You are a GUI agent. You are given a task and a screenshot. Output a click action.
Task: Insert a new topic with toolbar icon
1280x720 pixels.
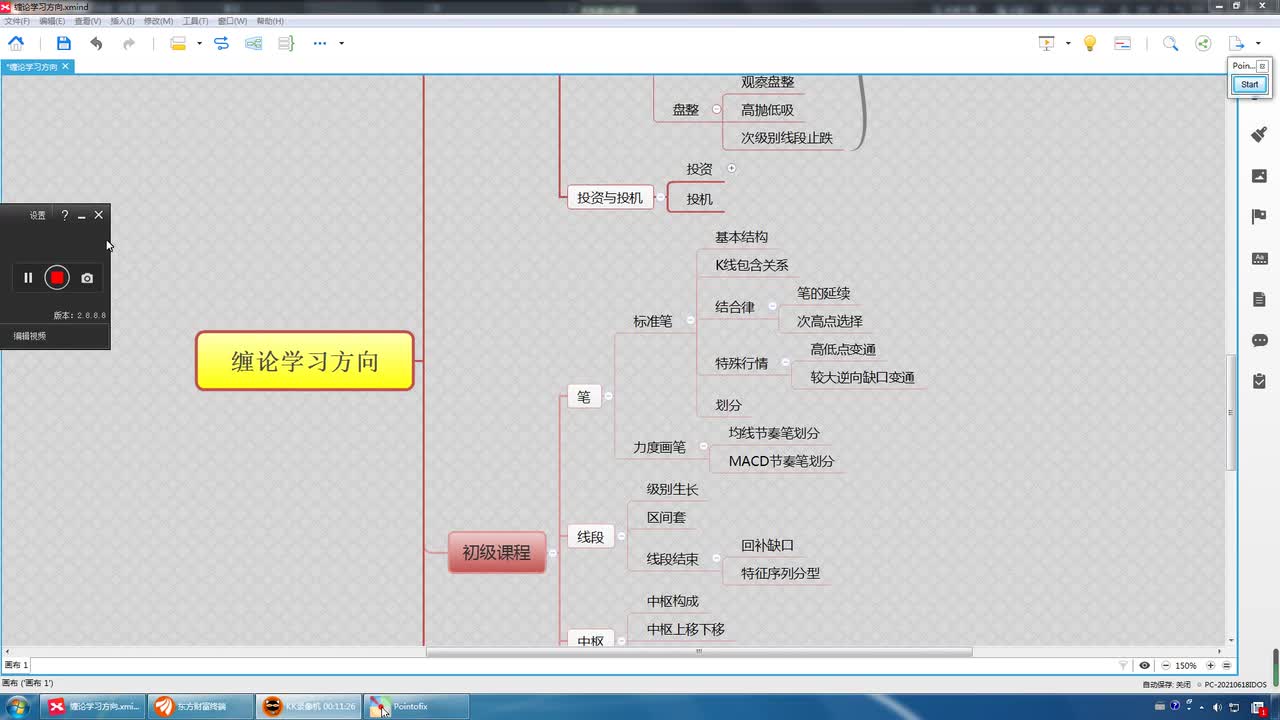[179, 43]
